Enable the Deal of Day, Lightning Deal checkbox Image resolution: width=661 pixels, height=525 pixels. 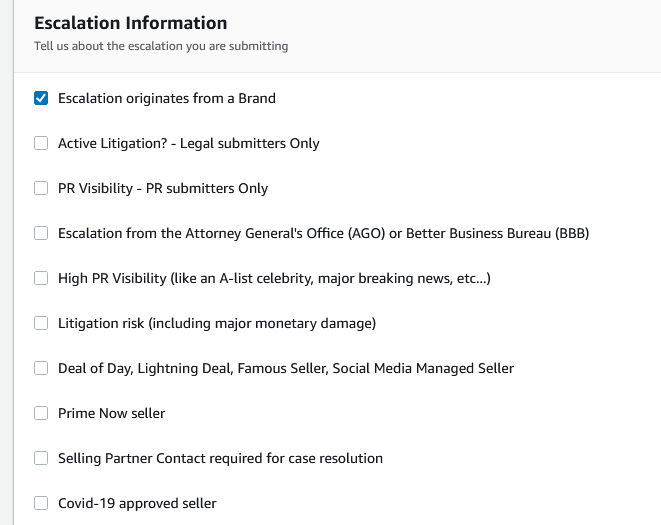(41, 368)
